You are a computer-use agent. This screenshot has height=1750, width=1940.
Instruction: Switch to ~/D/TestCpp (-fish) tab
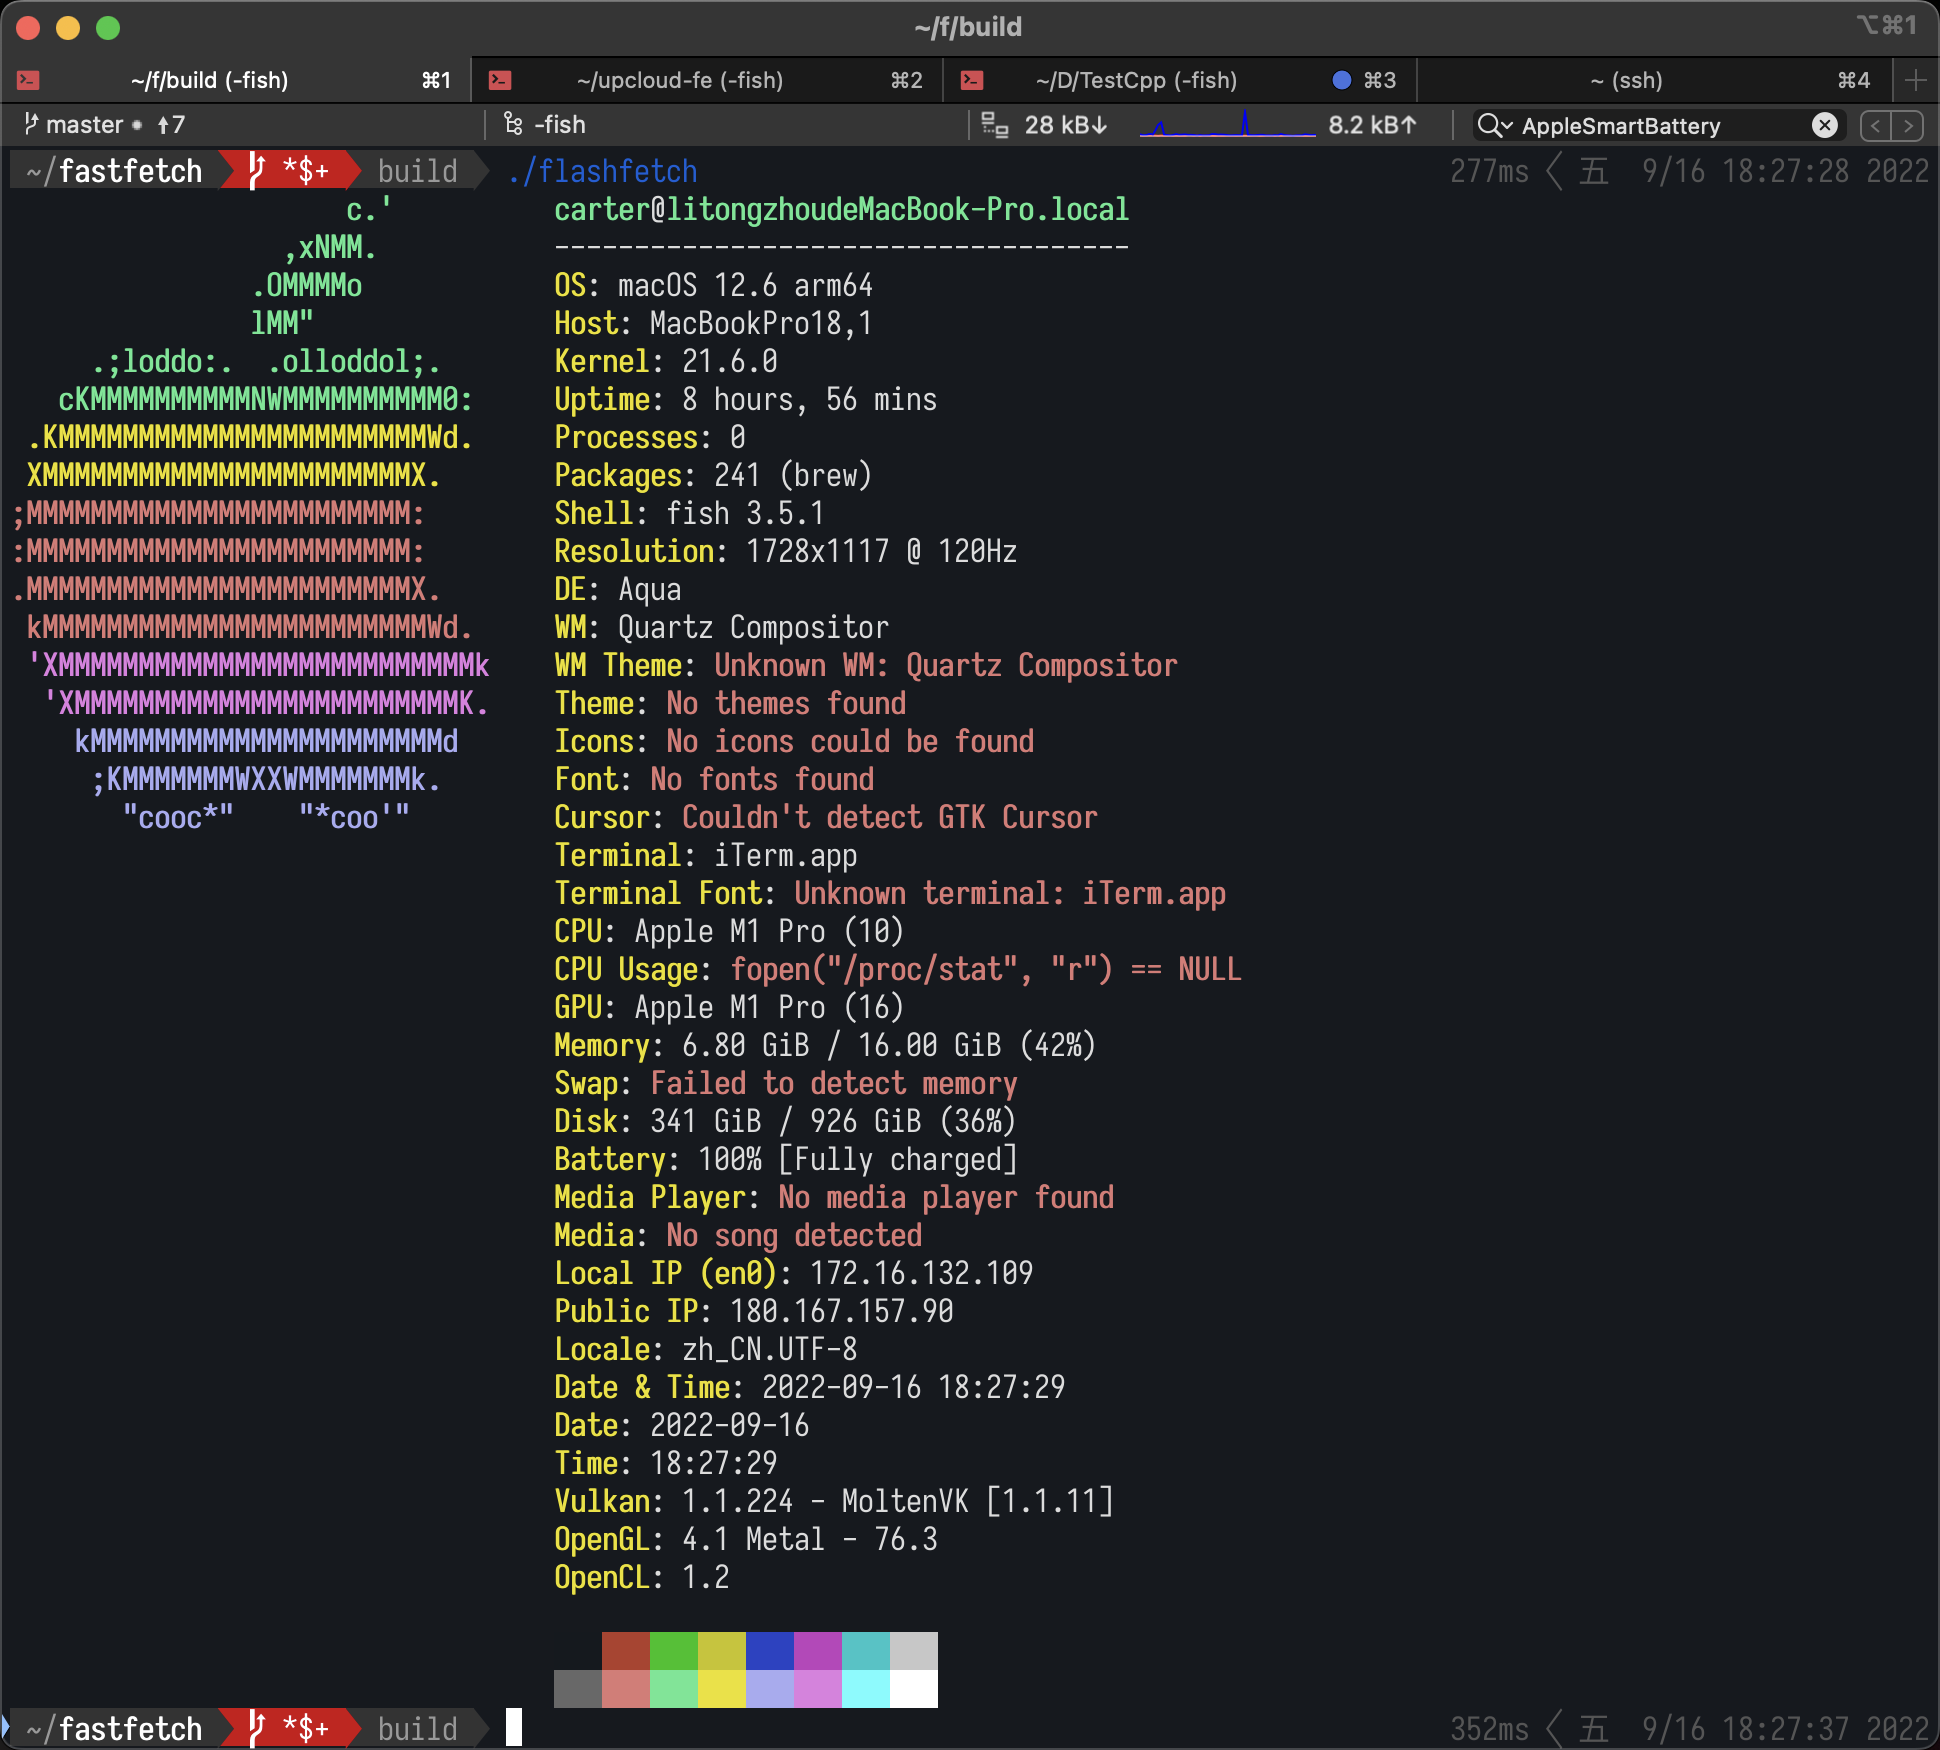click(x=1136, y=80)
